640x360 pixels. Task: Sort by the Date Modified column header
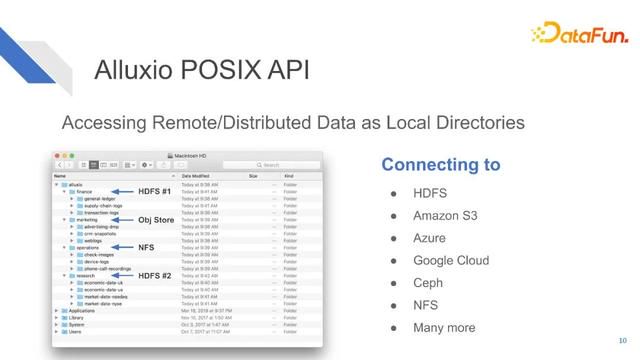point(196,176)
